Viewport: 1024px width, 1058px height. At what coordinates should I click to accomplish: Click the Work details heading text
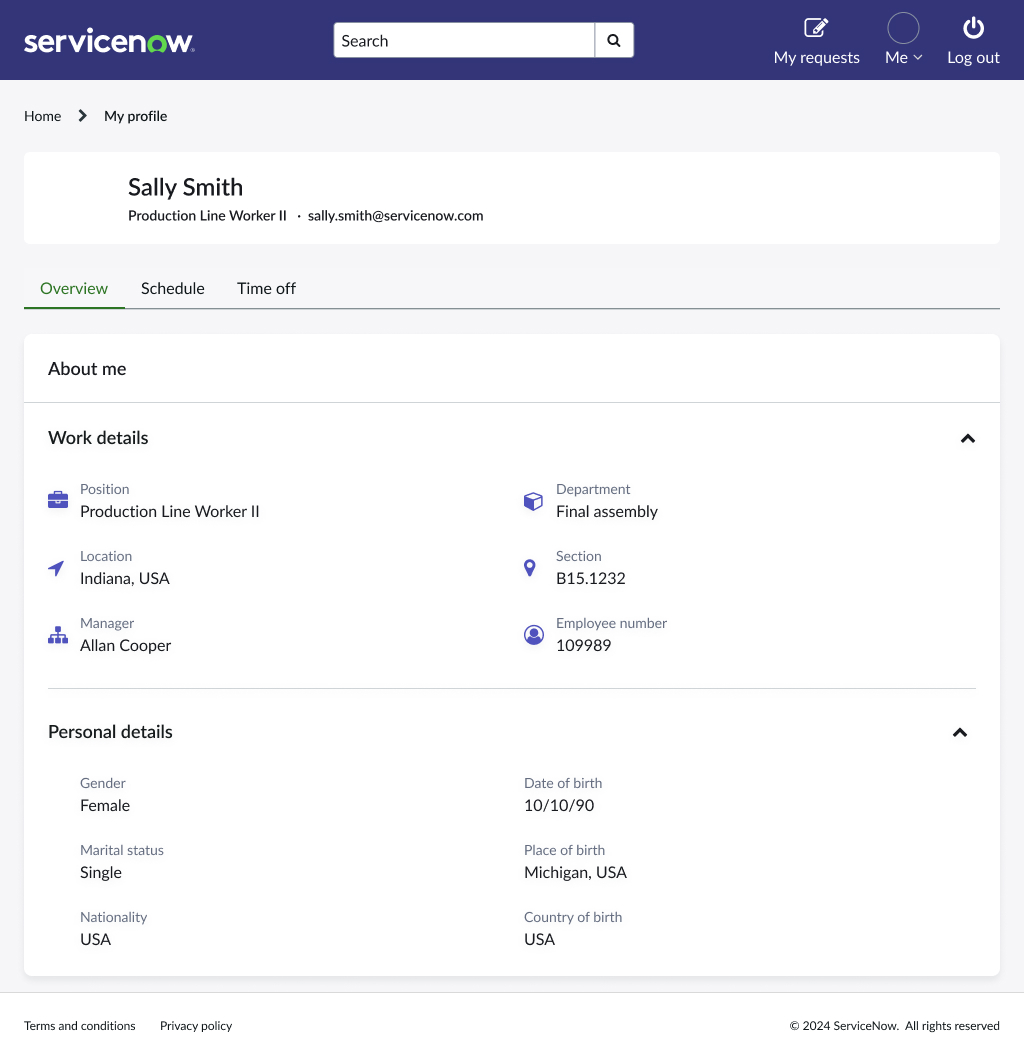tap(98, 438)
